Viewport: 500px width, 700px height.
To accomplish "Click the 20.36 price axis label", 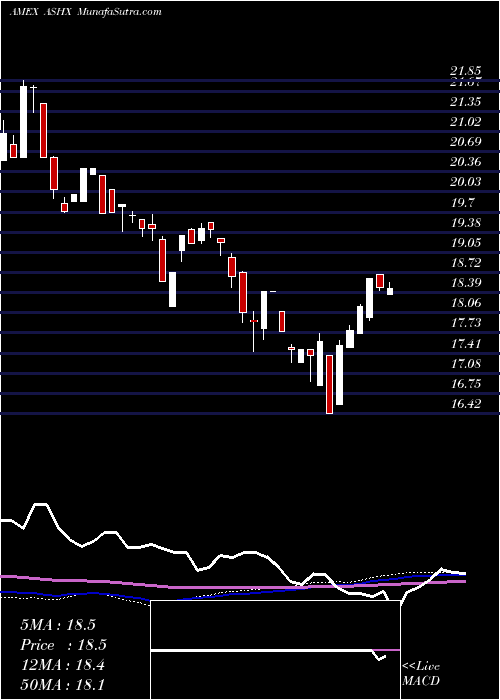I will coord(466,162).
